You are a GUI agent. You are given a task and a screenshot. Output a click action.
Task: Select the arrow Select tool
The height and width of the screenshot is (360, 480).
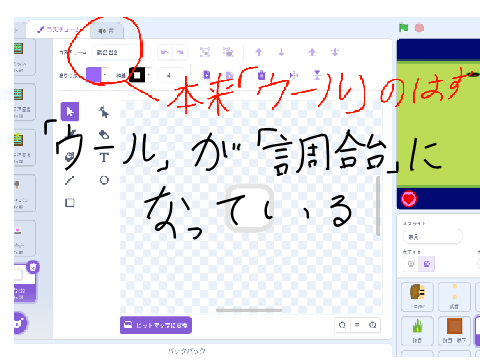(x=70, y=111)
